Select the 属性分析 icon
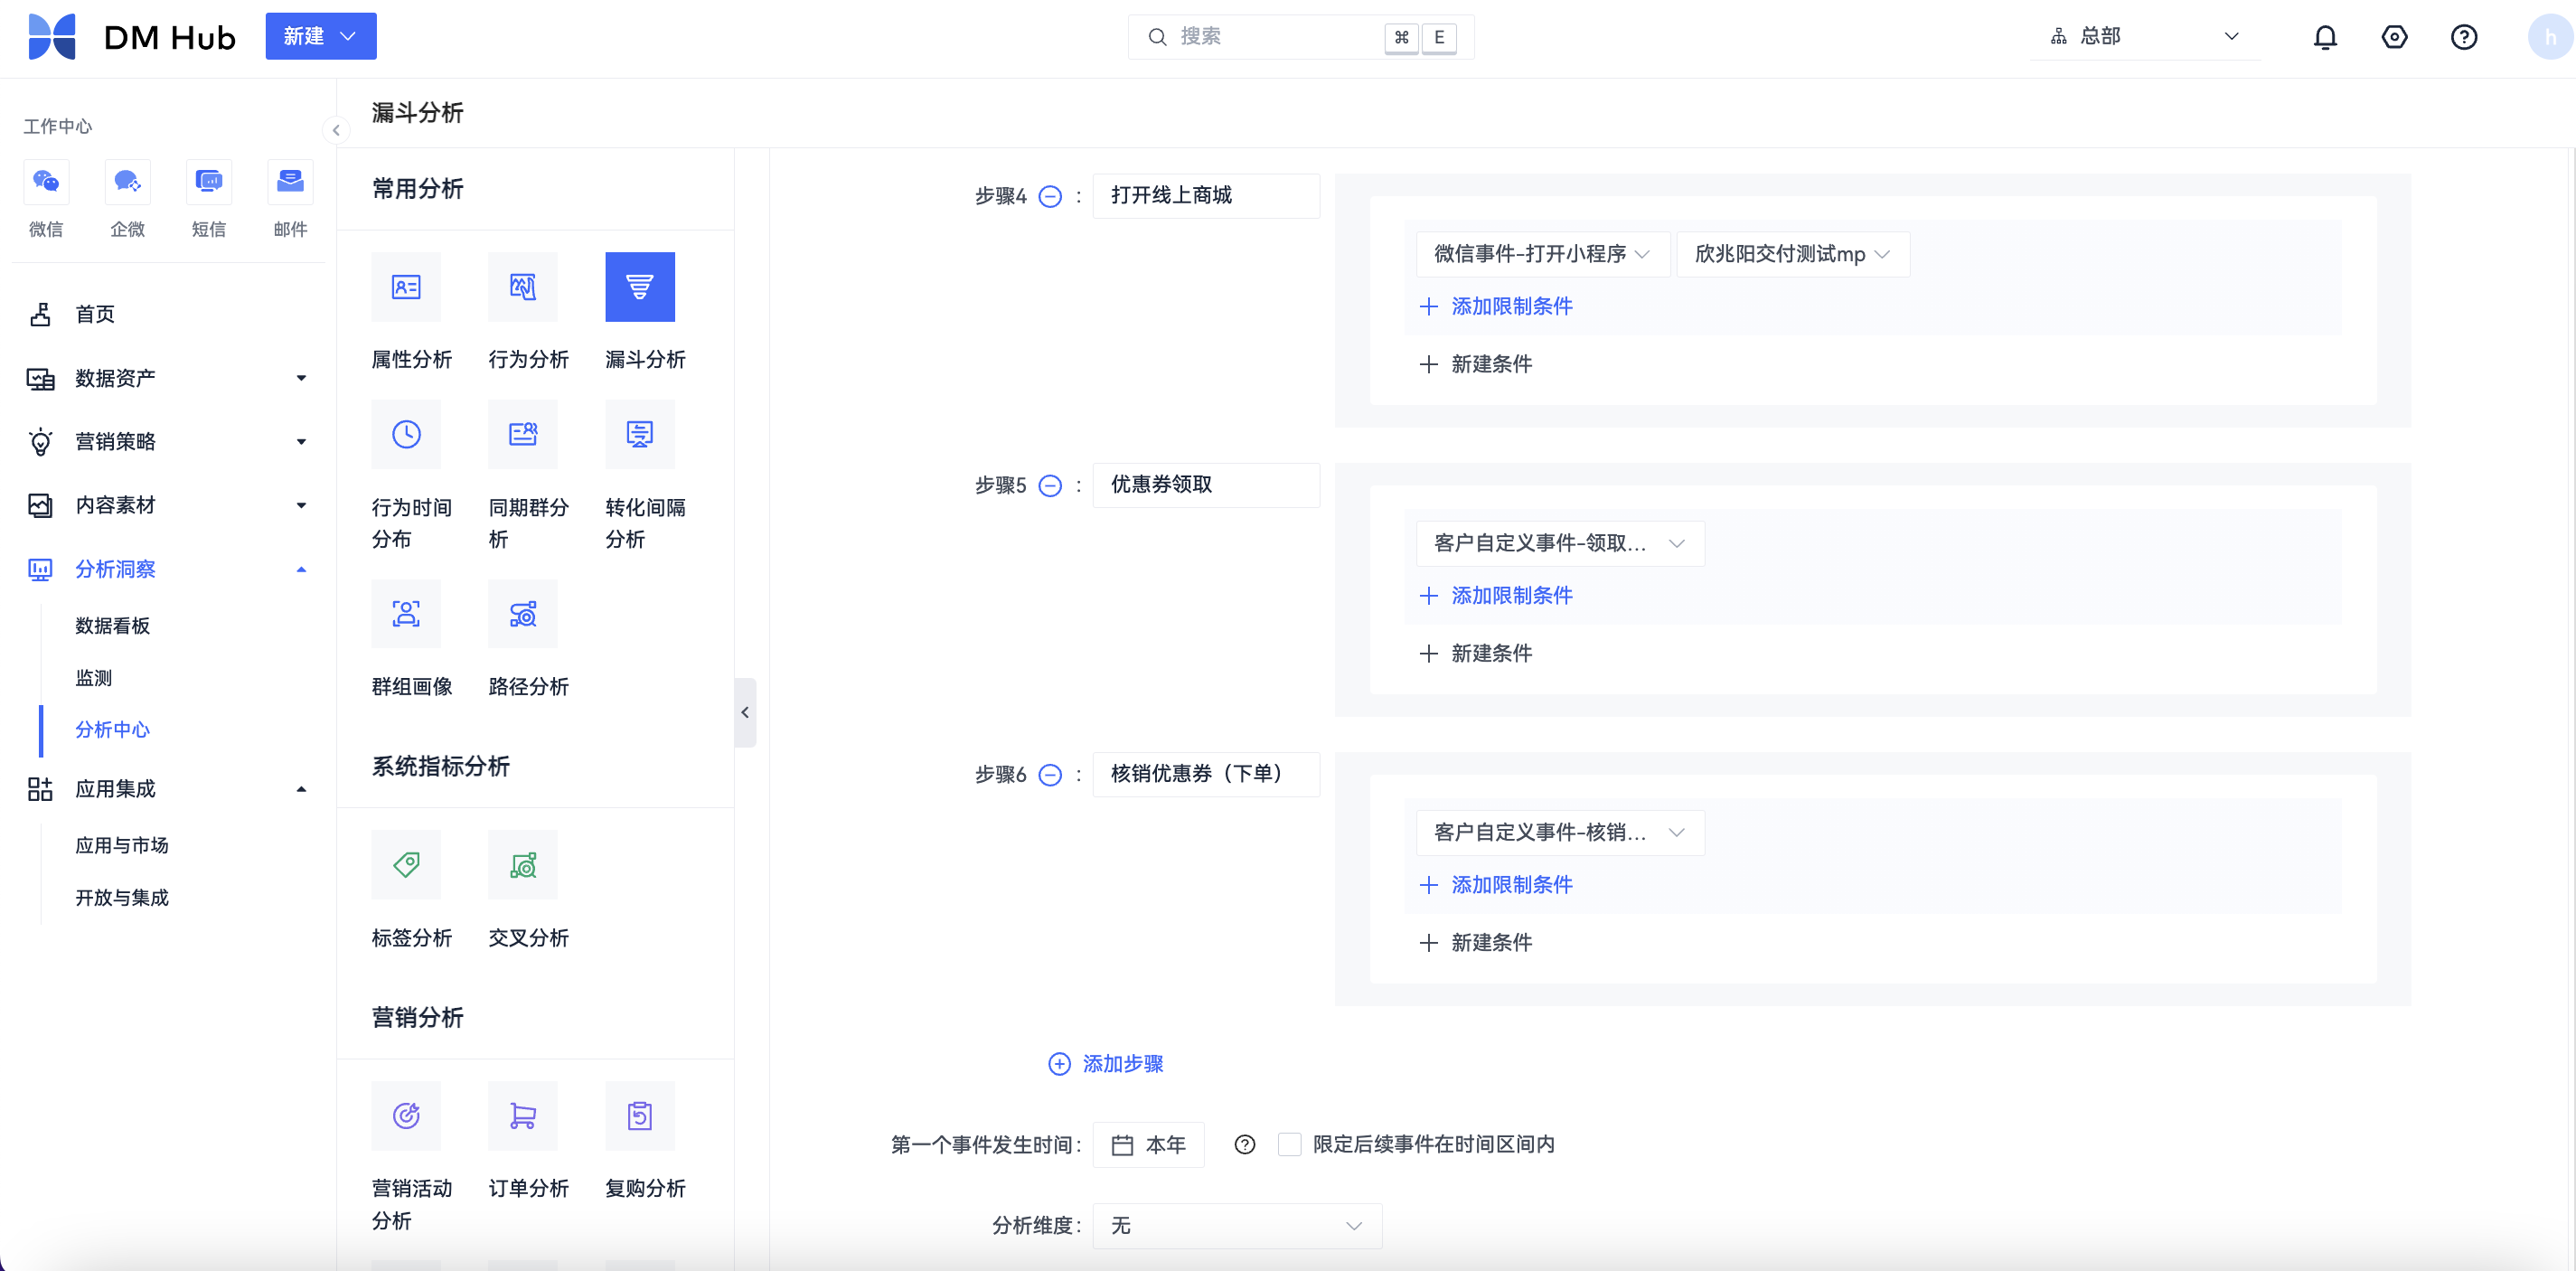The width and height of the screenshot is (2576, 1271). point(406,287)
